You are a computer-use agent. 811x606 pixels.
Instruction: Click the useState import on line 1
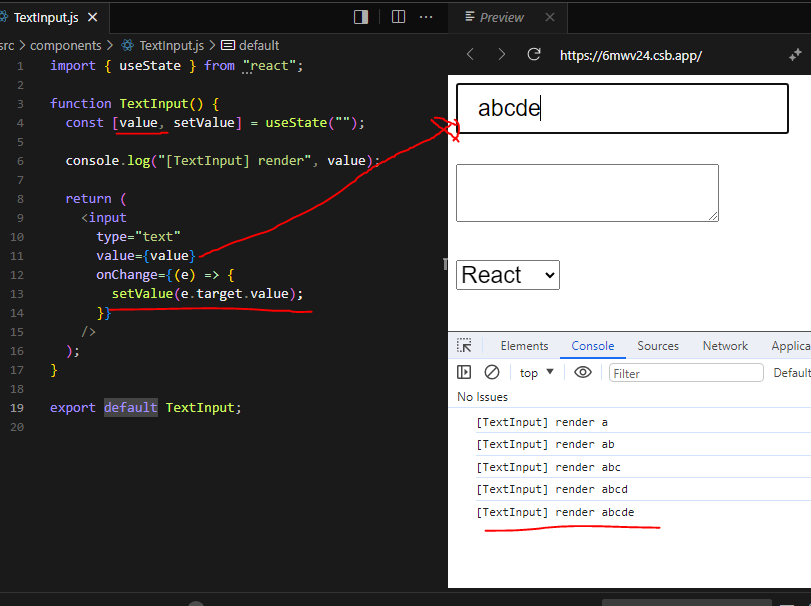pyautogui.click(x=150, y=66)
